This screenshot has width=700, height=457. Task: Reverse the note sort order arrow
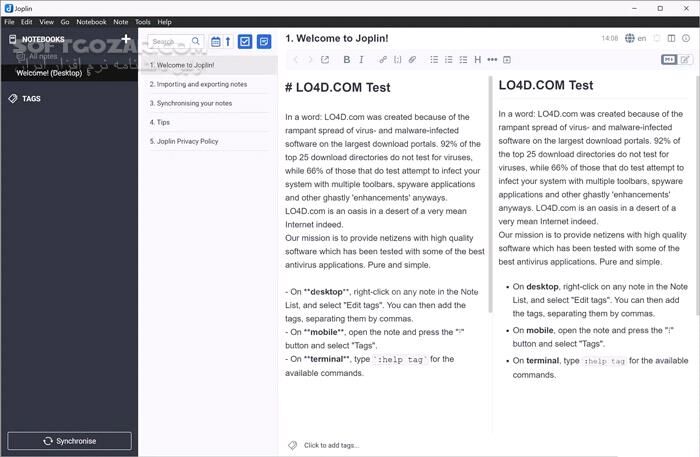tap(228, 41)
